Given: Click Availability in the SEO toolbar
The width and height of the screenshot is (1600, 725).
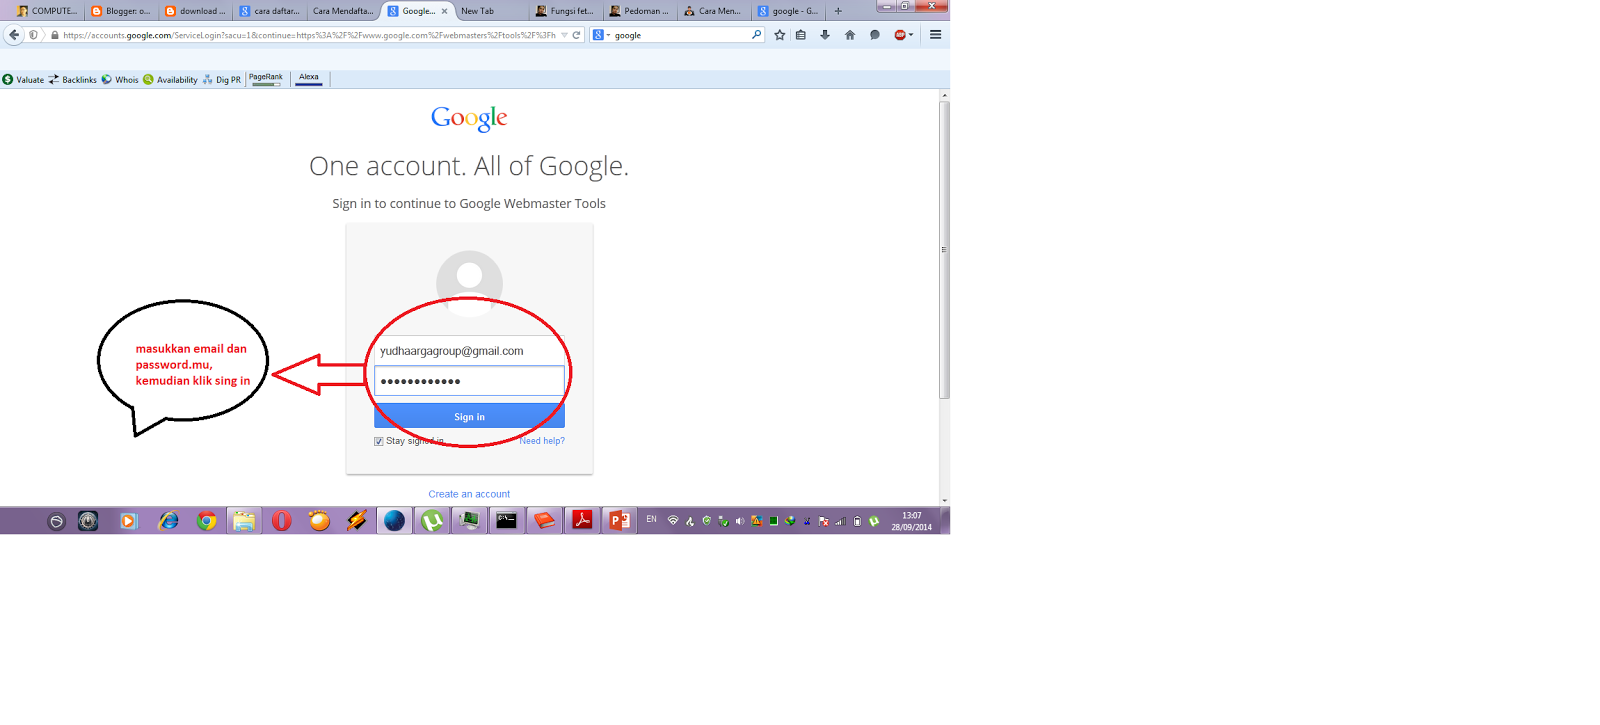Looking at the screenshot, I should point(170,80).
